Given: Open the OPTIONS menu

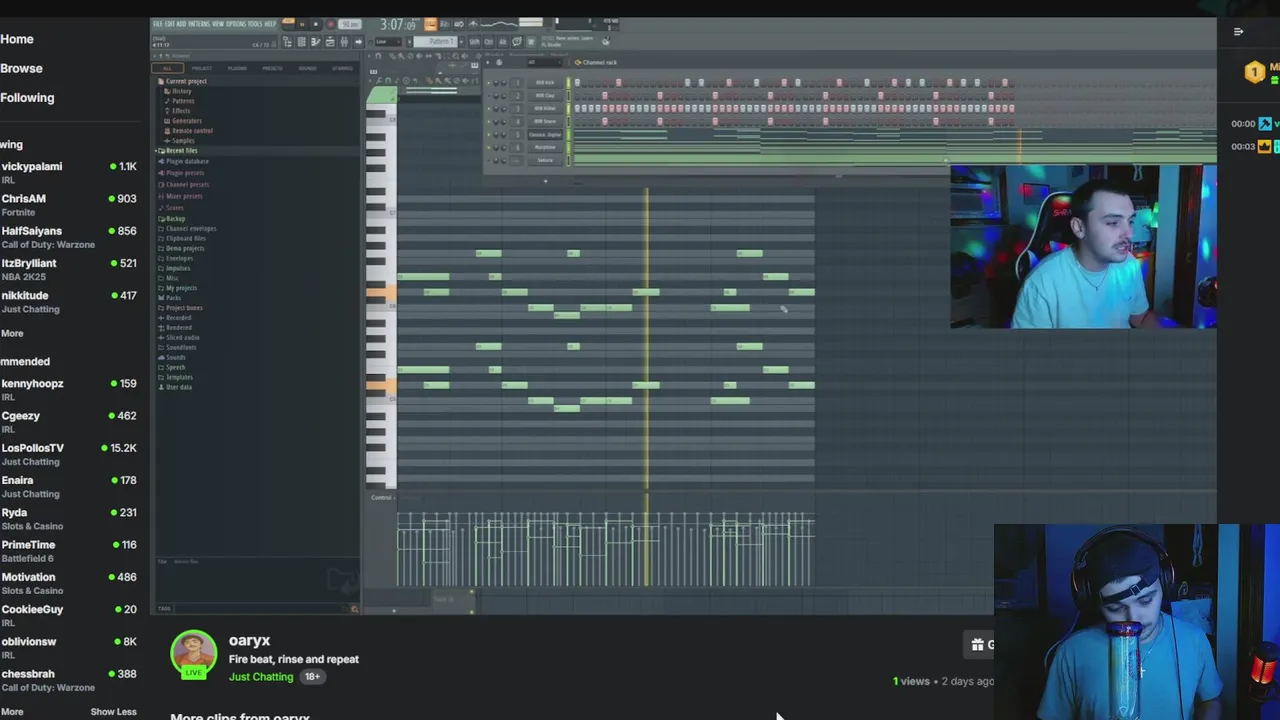Looking at the screenshot, I should [236, 23].
